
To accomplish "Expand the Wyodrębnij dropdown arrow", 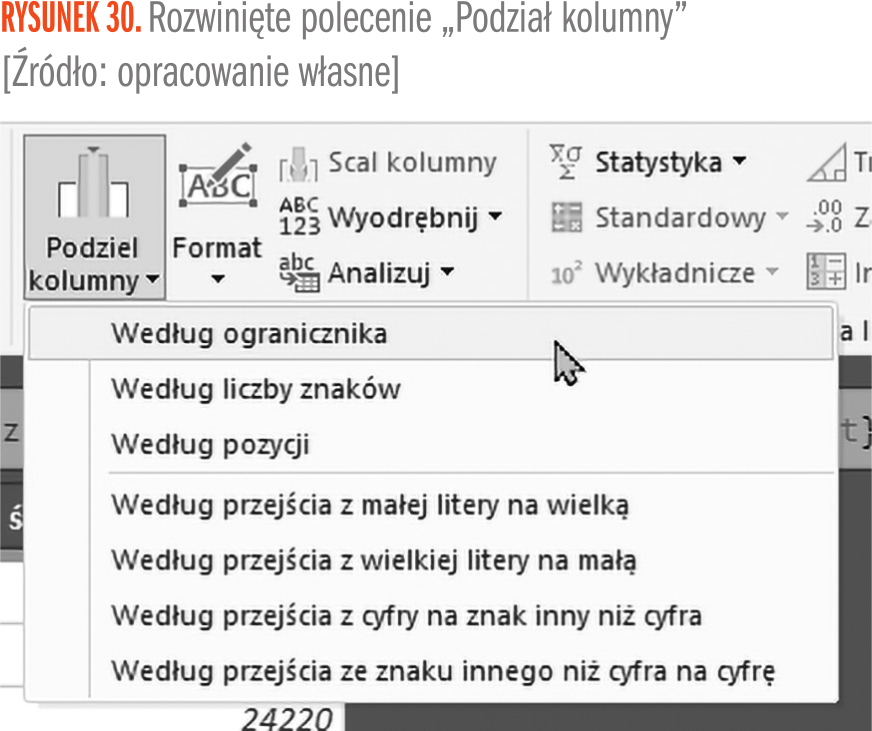I will (494, 216).
